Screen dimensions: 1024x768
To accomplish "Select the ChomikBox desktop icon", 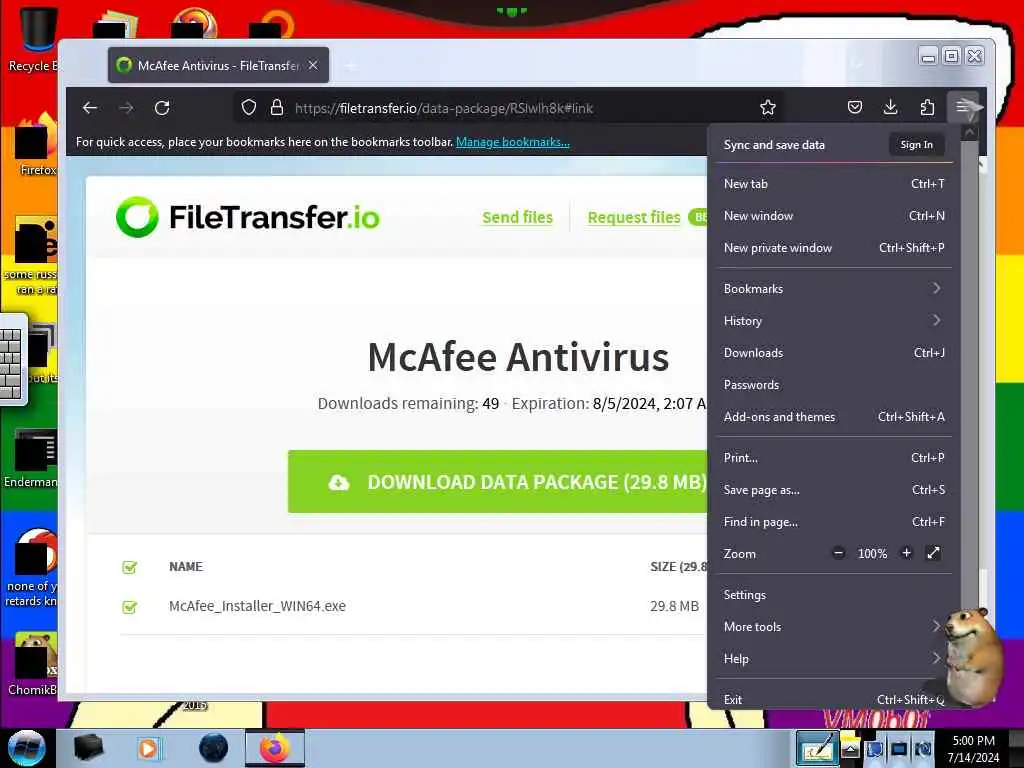I will pyautogui.click(x=33, y=664).
